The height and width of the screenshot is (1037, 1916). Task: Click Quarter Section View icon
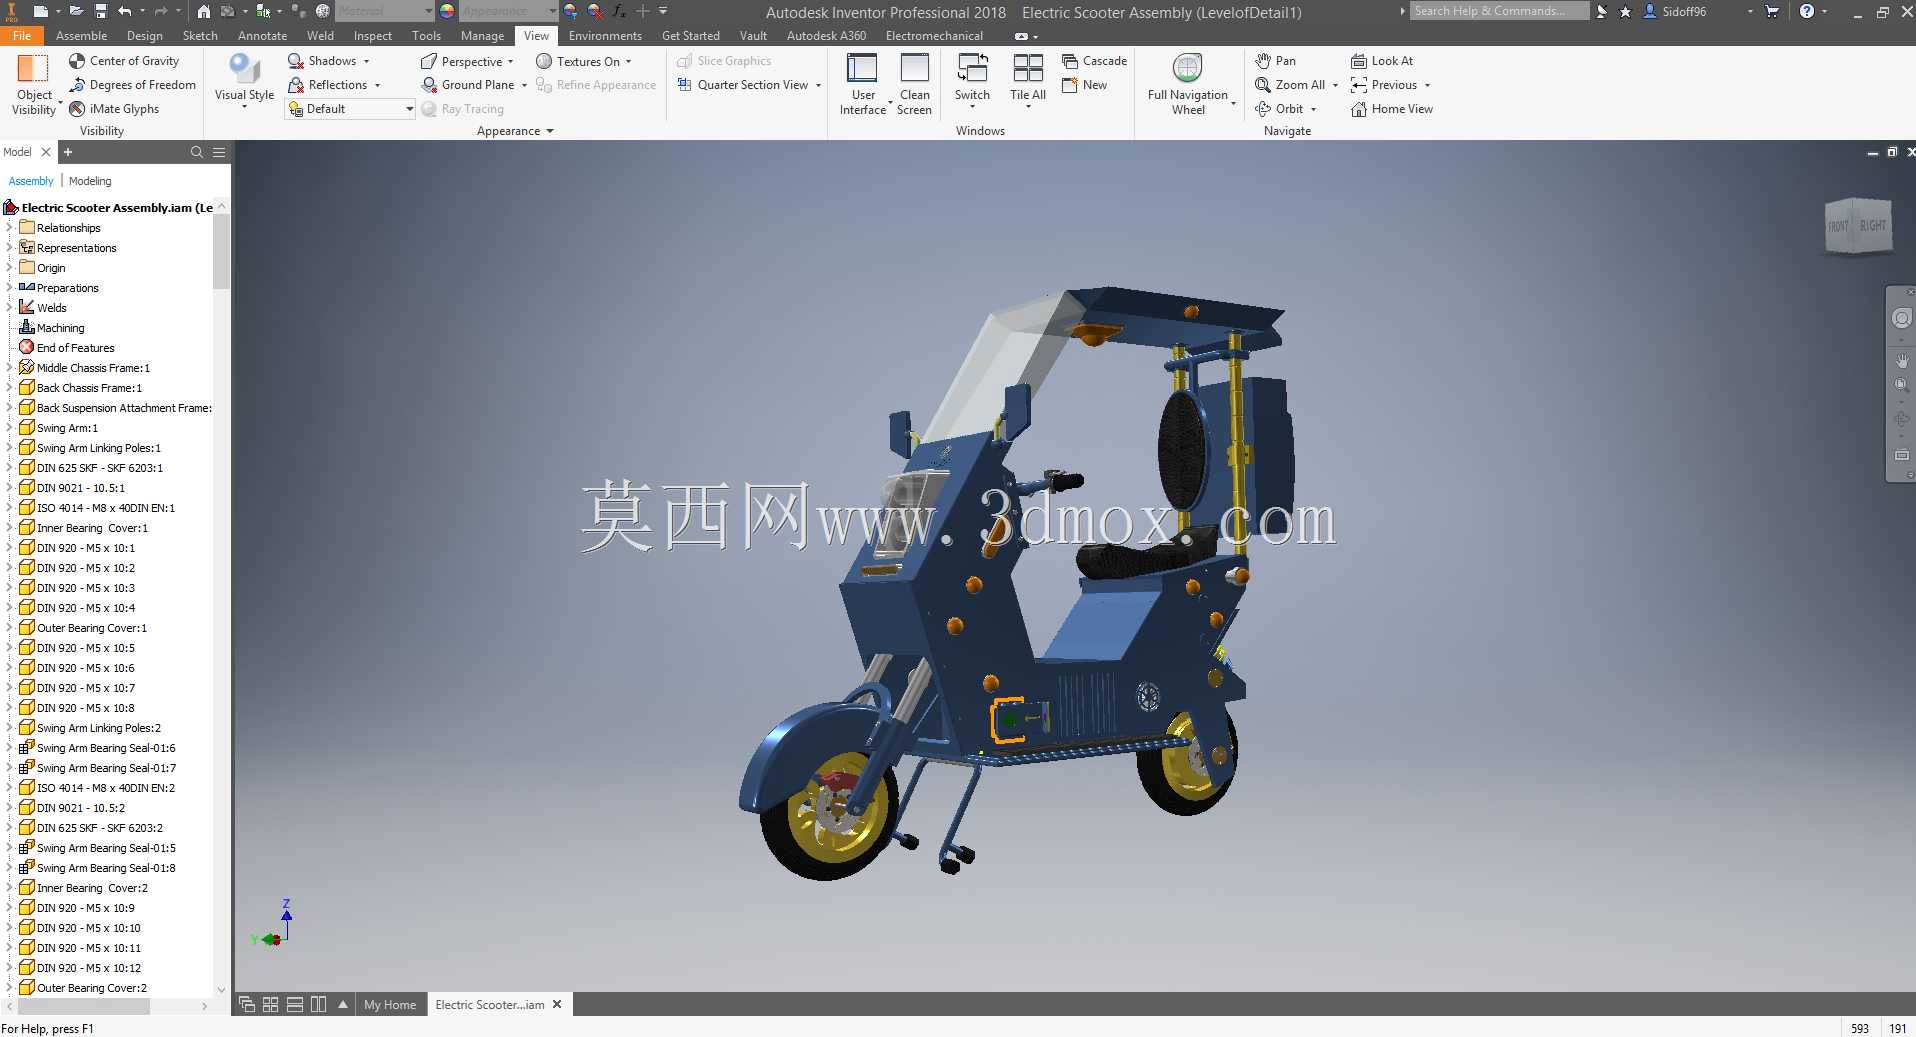(x=685, y=85)
